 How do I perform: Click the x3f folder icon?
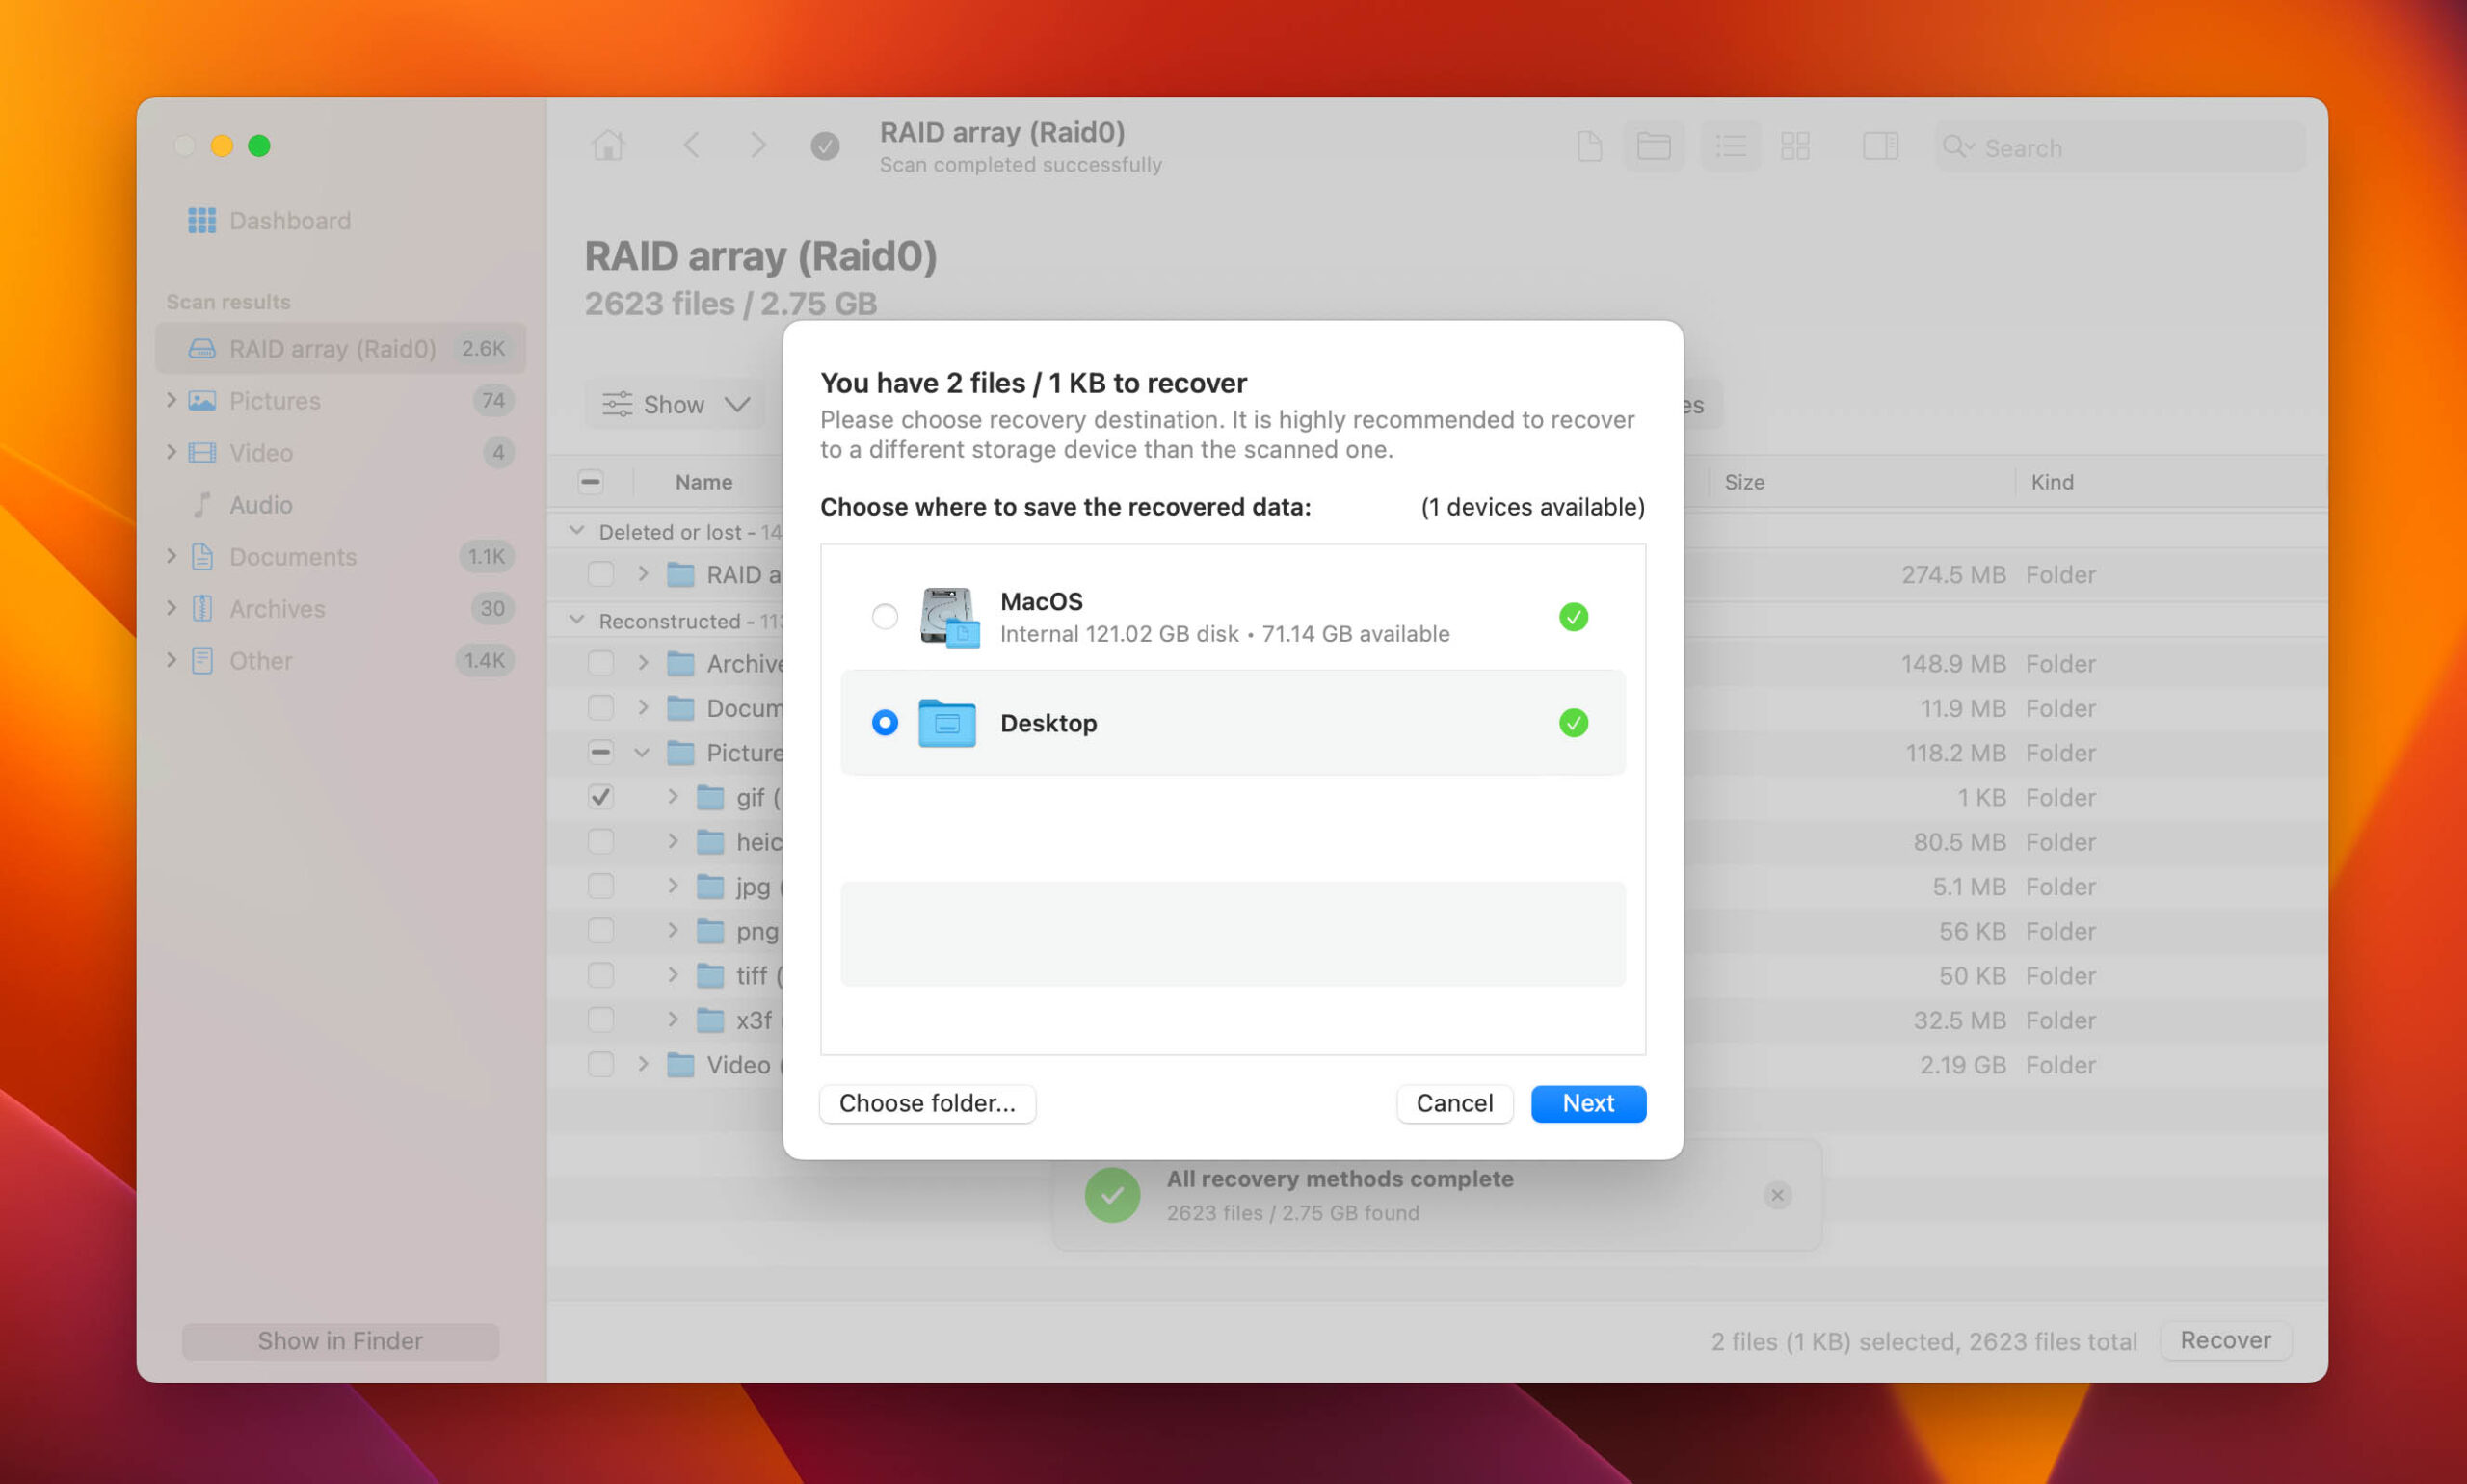point(710,1020)
